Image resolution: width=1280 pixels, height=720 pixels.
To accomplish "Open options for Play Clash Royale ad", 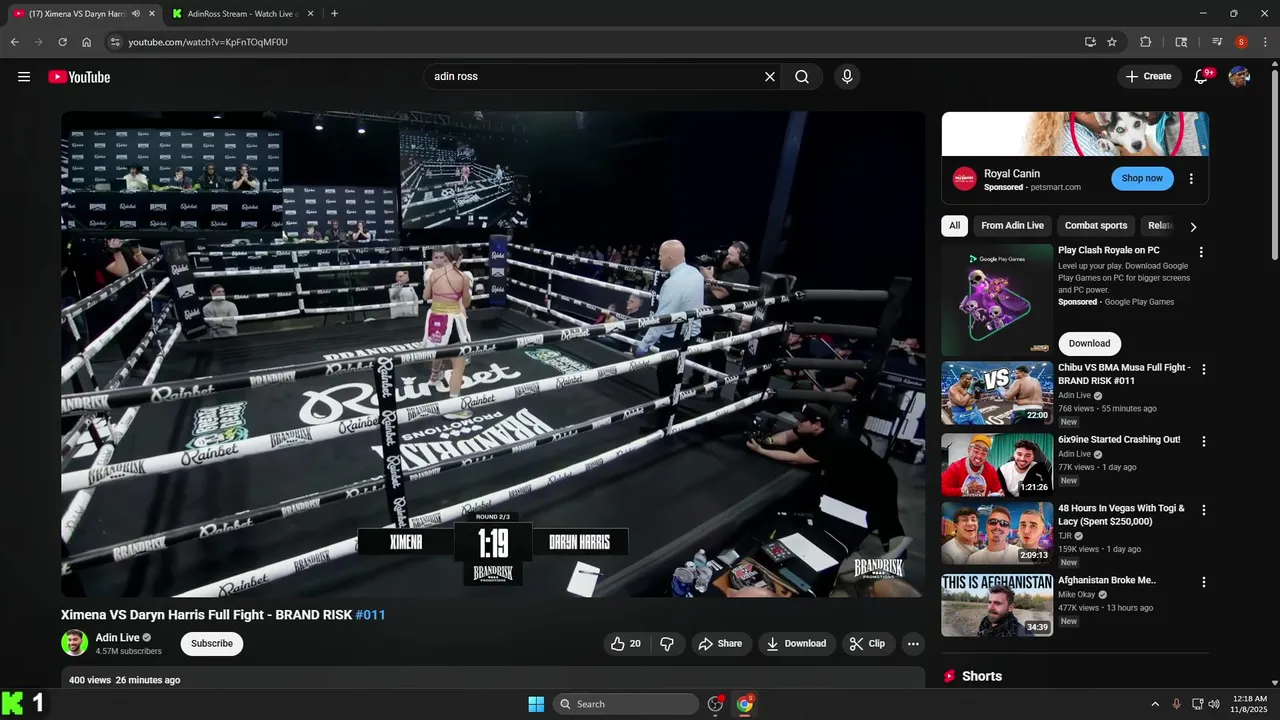I will tap(1201, 252).
